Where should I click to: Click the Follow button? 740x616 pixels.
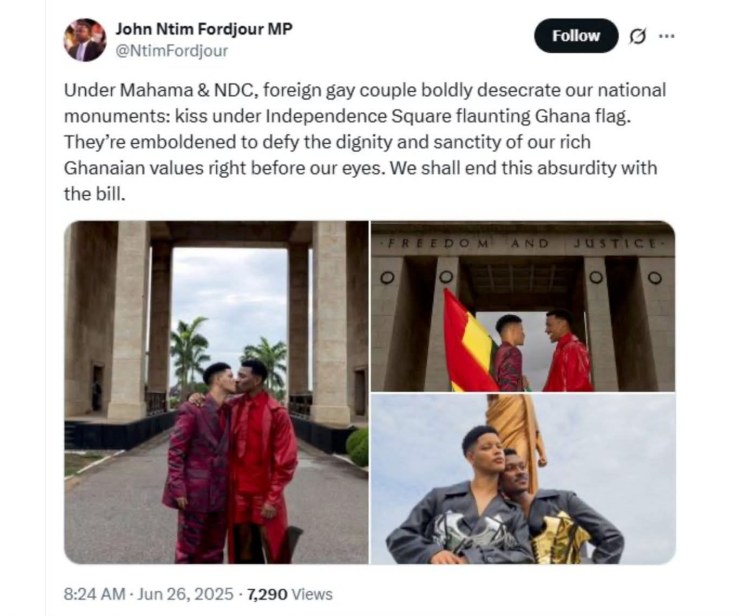point(576,36)
